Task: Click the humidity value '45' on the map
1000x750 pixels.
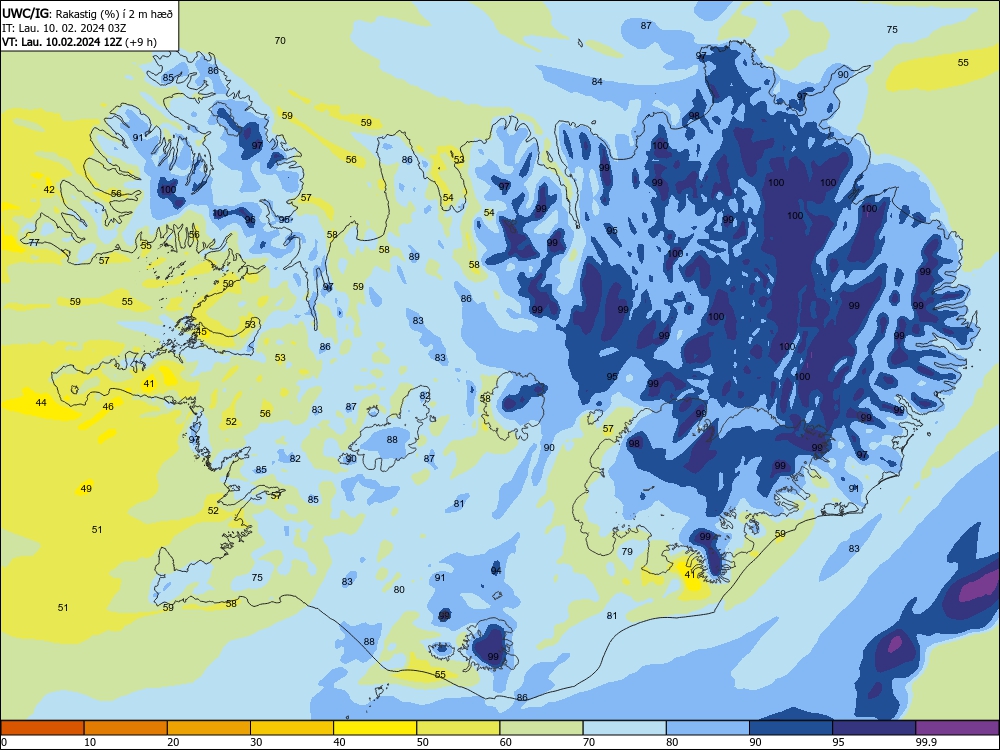Action: (x=202, y=332)
